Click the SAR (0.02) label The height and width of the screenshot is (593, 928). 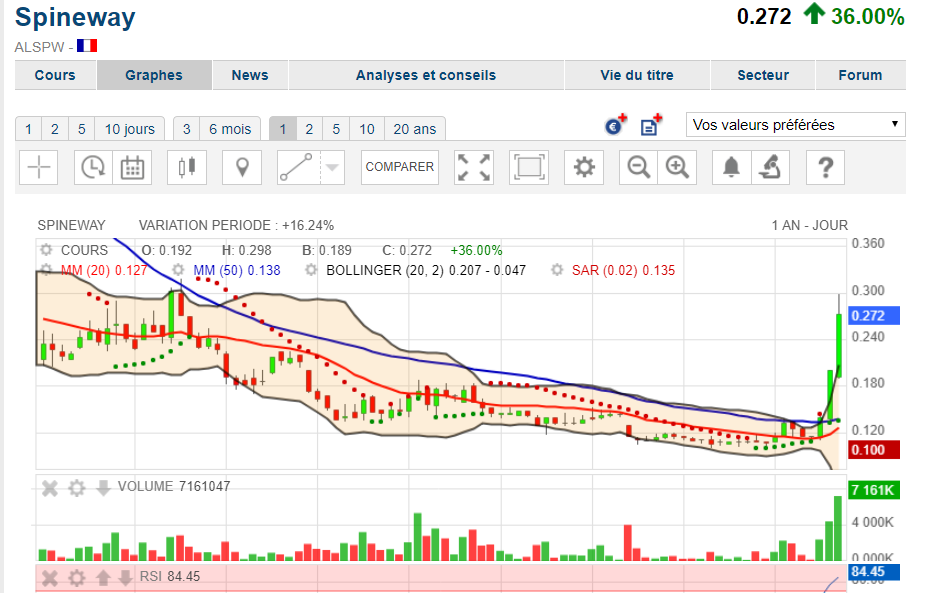tap(623, 270)
